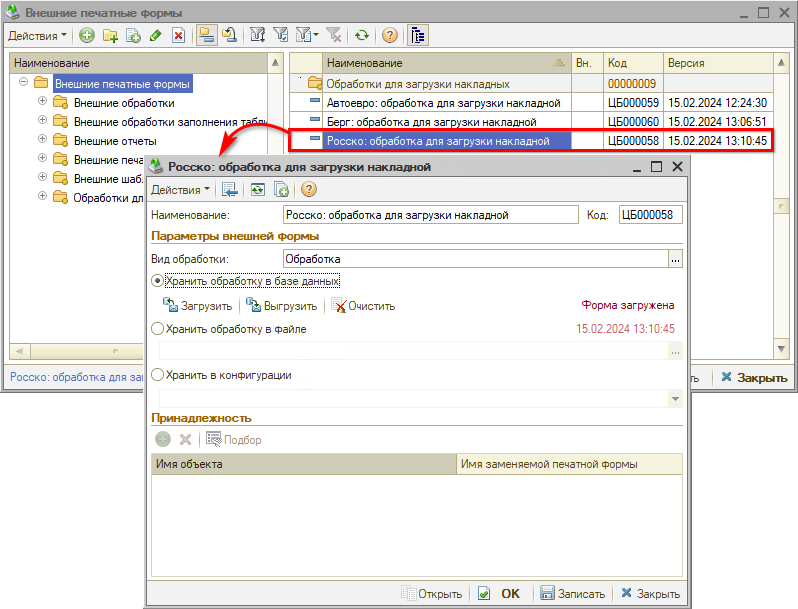This screenshot has width=798, height=609.
Task: Click Подбор button
Action: (234, 439)
